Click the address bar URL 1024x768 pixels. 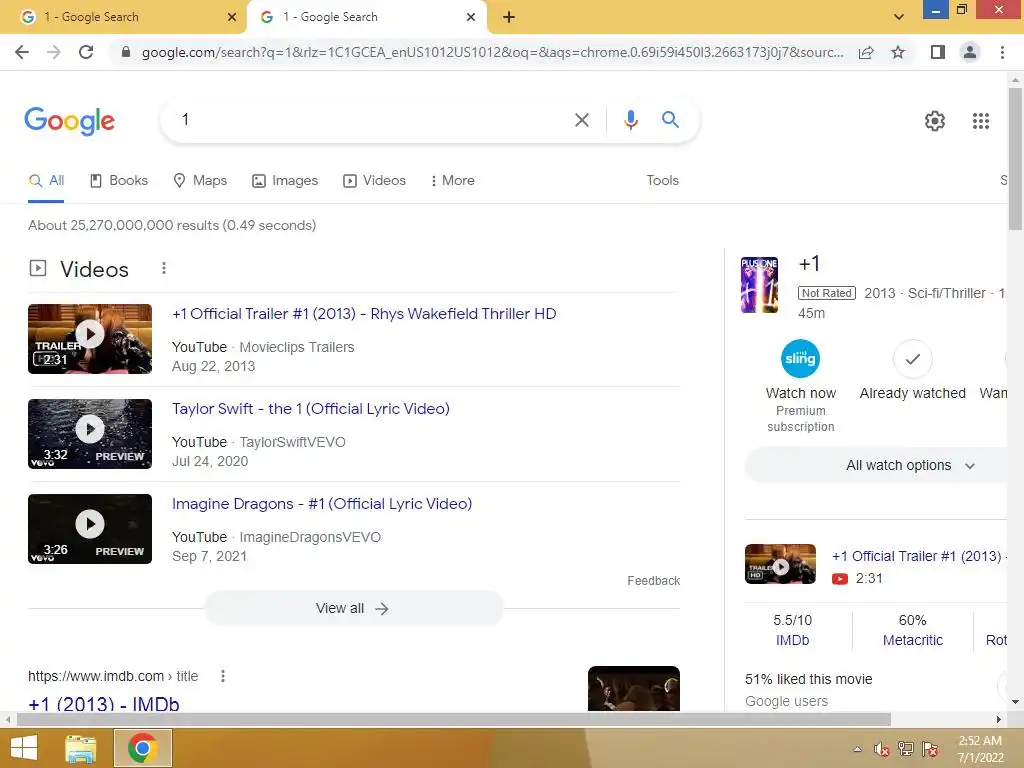point(492,52)
